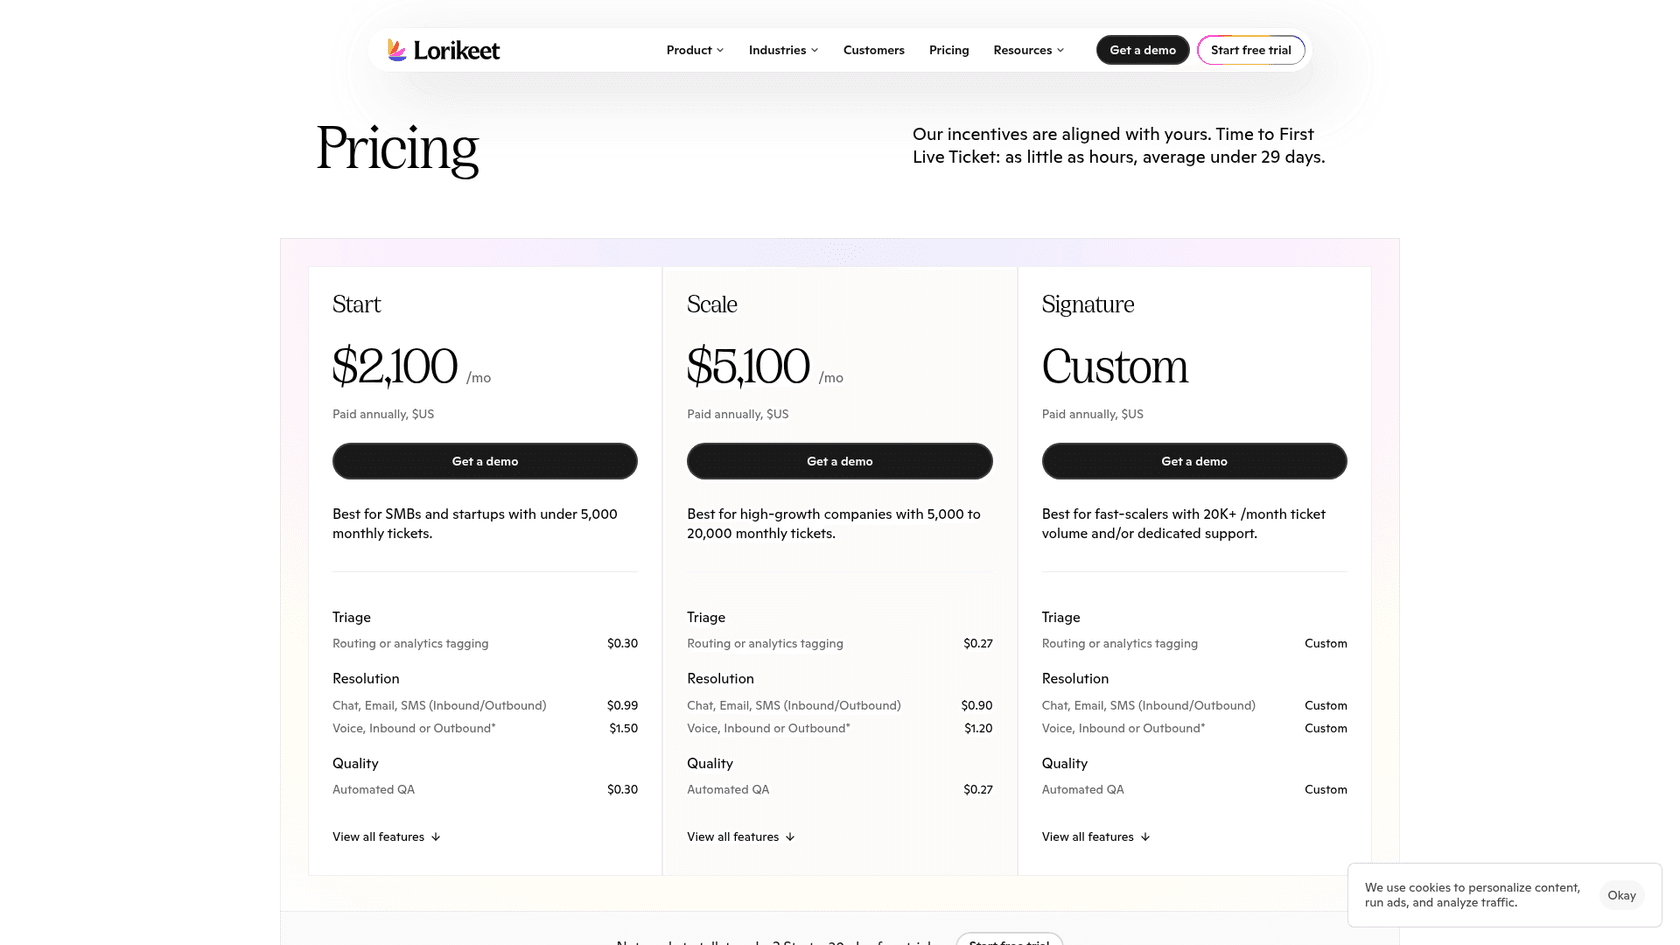Select the Start plan heading
This screenshot has height=945, width=1680.
[356, 304]
